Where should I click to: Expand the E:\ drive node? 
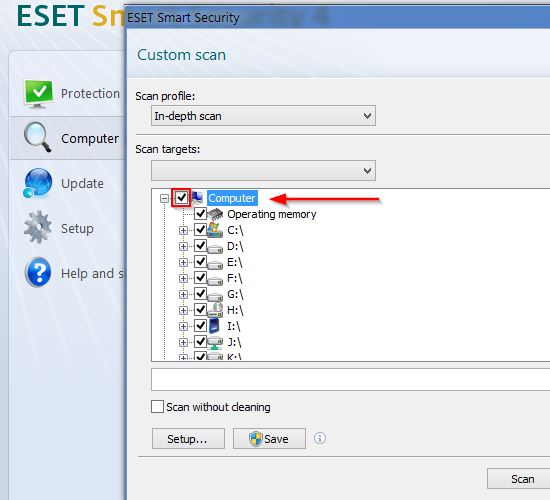[x=183, y=262]
